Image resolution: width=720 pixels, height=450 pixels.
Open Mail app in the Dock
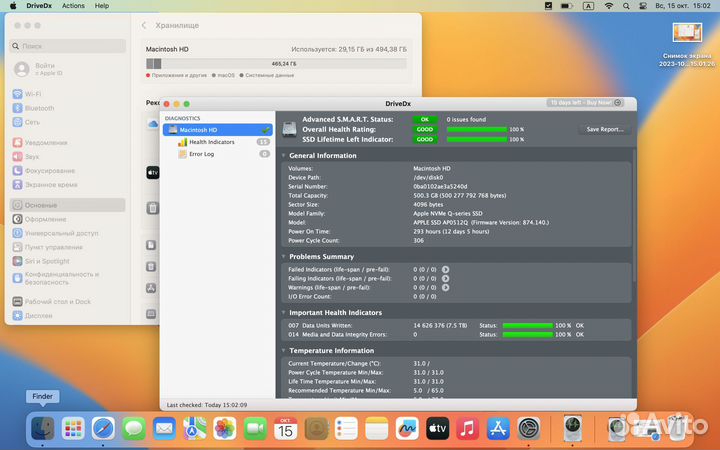[164, 429]
